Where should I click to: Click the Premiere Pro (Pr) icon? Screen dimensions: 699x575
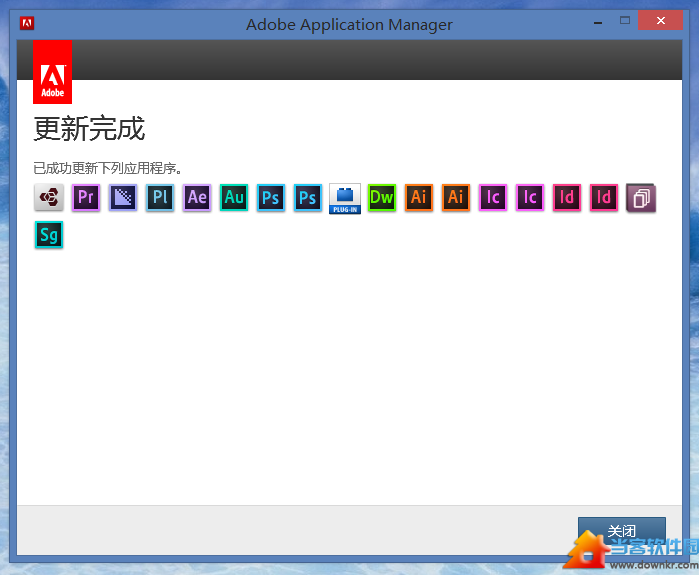86,197
